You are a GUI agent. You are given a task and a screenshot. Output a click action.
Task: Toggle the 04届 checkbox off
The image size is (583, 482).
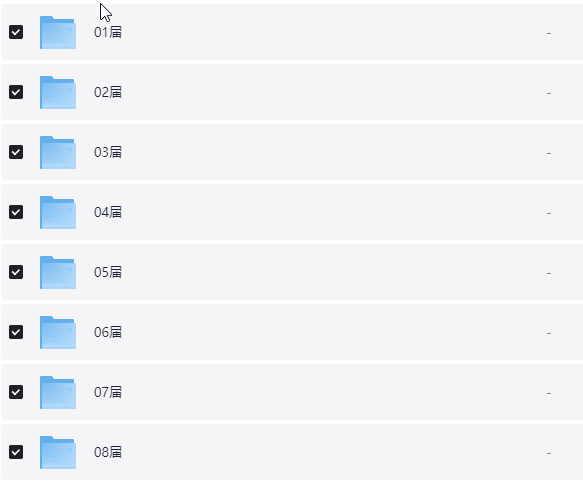[16, 212]
